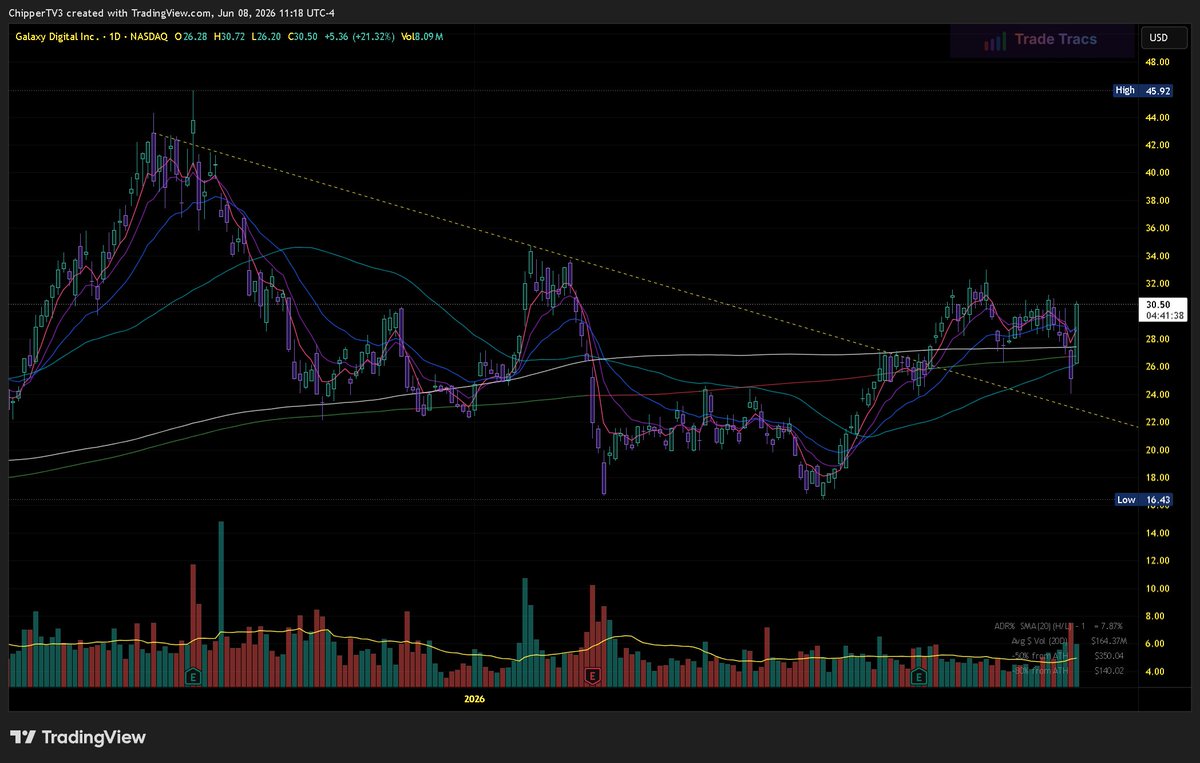Click the High 45.92 price label
The height and width of the screenshot is (763, 1200).
tap(1143, 90)
